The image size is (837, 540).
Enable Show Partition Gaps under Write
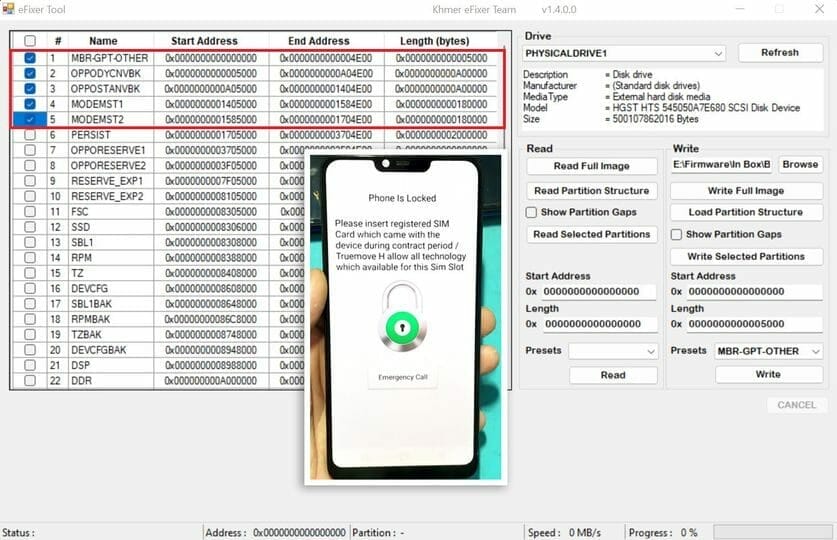(x=676, y=234)
